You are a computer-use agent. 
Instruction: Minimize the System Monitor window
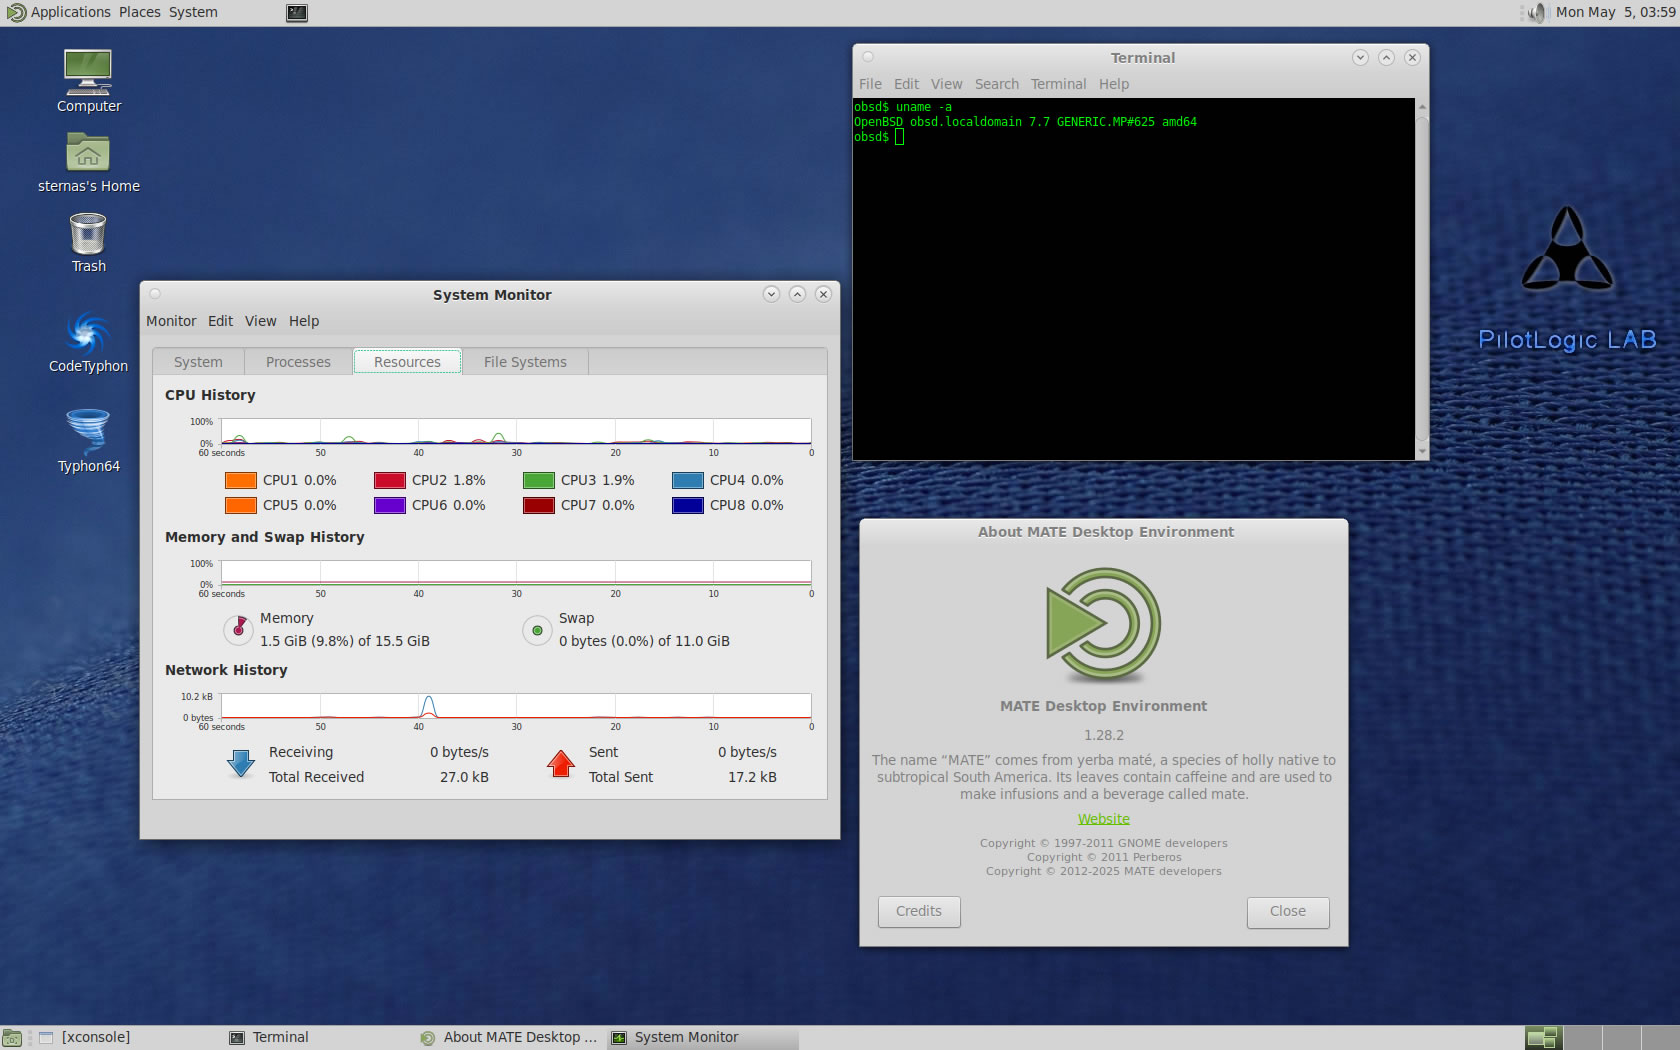[771, 294]
